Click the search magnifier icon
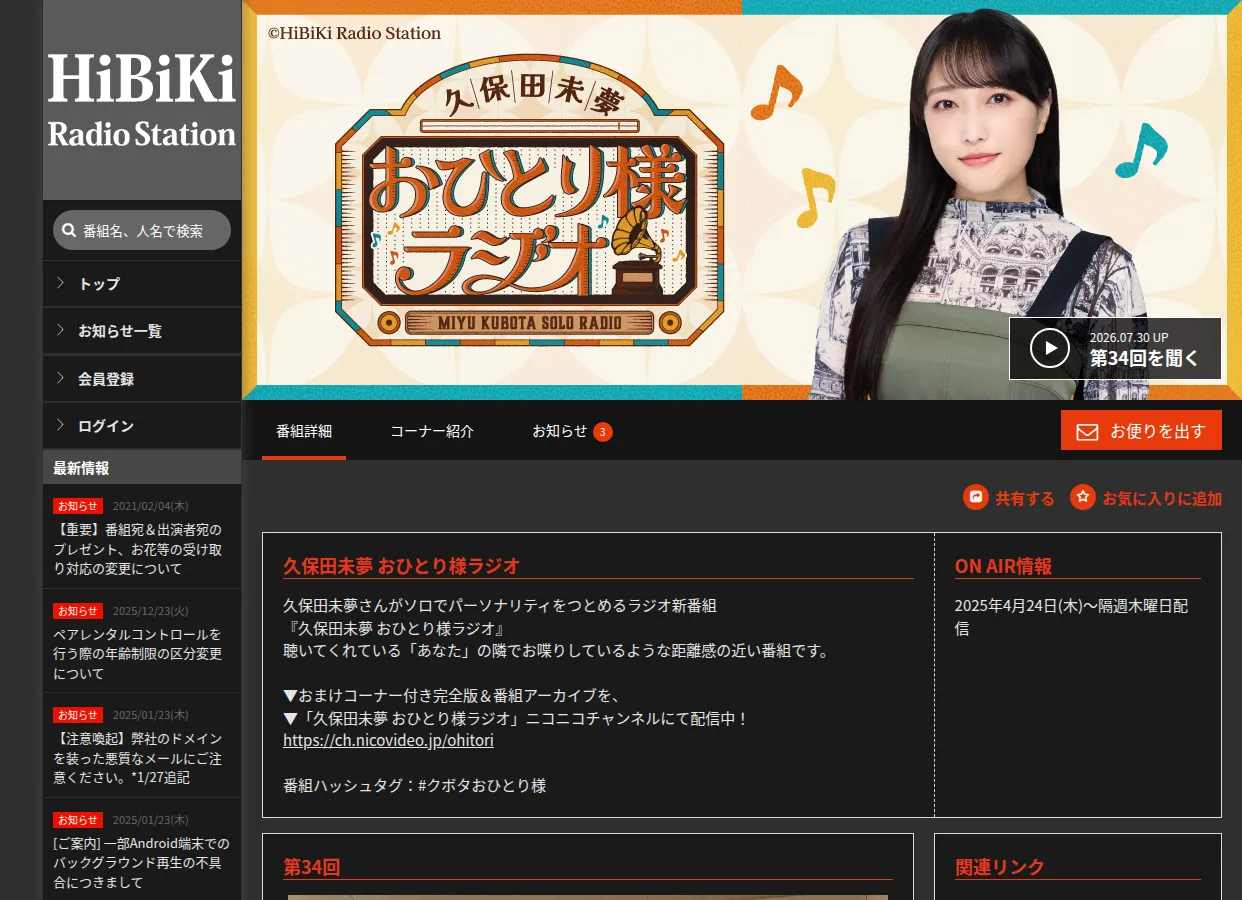 [68, 231]
